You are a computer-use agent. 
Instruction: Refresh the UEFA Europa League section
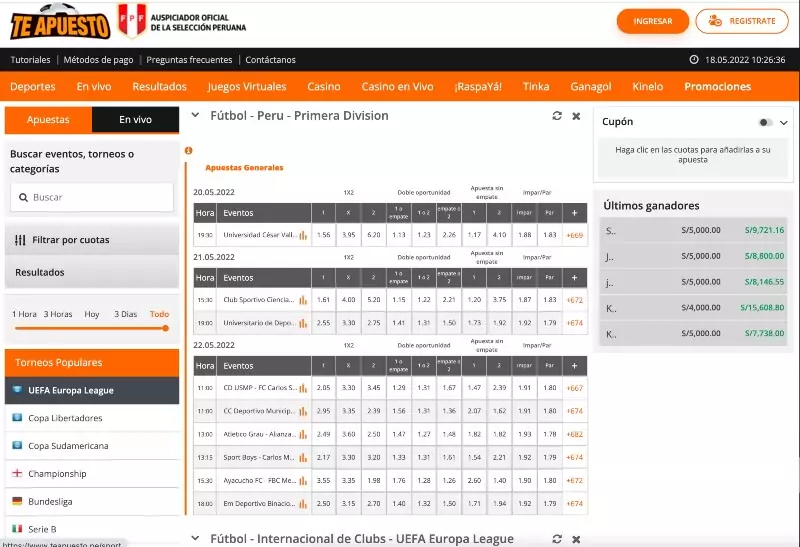(x=557, y=539)
